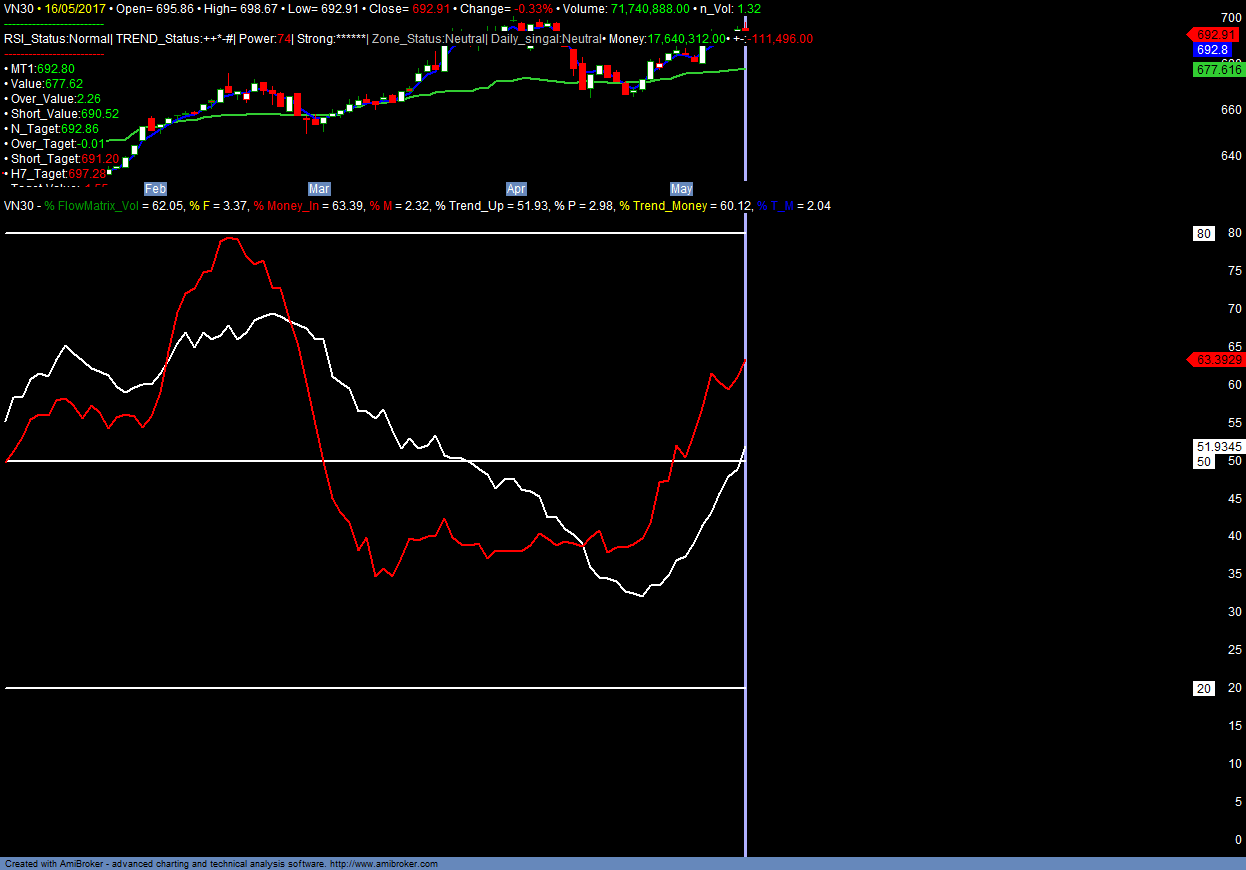
Task: Click the blue 692.8 value tag
Action: (x=1212, y=49)
